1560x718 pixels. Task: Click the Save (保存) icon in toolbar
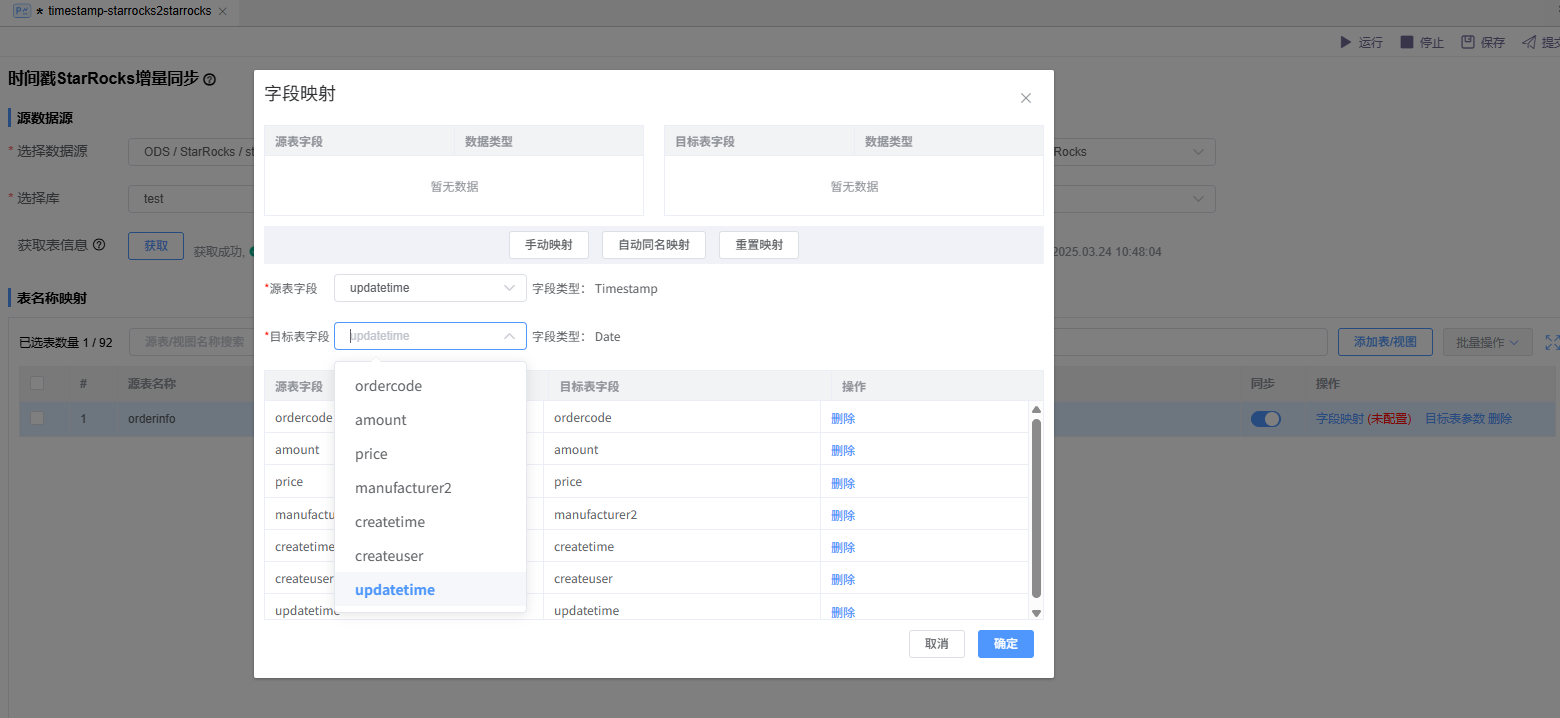1468,42
